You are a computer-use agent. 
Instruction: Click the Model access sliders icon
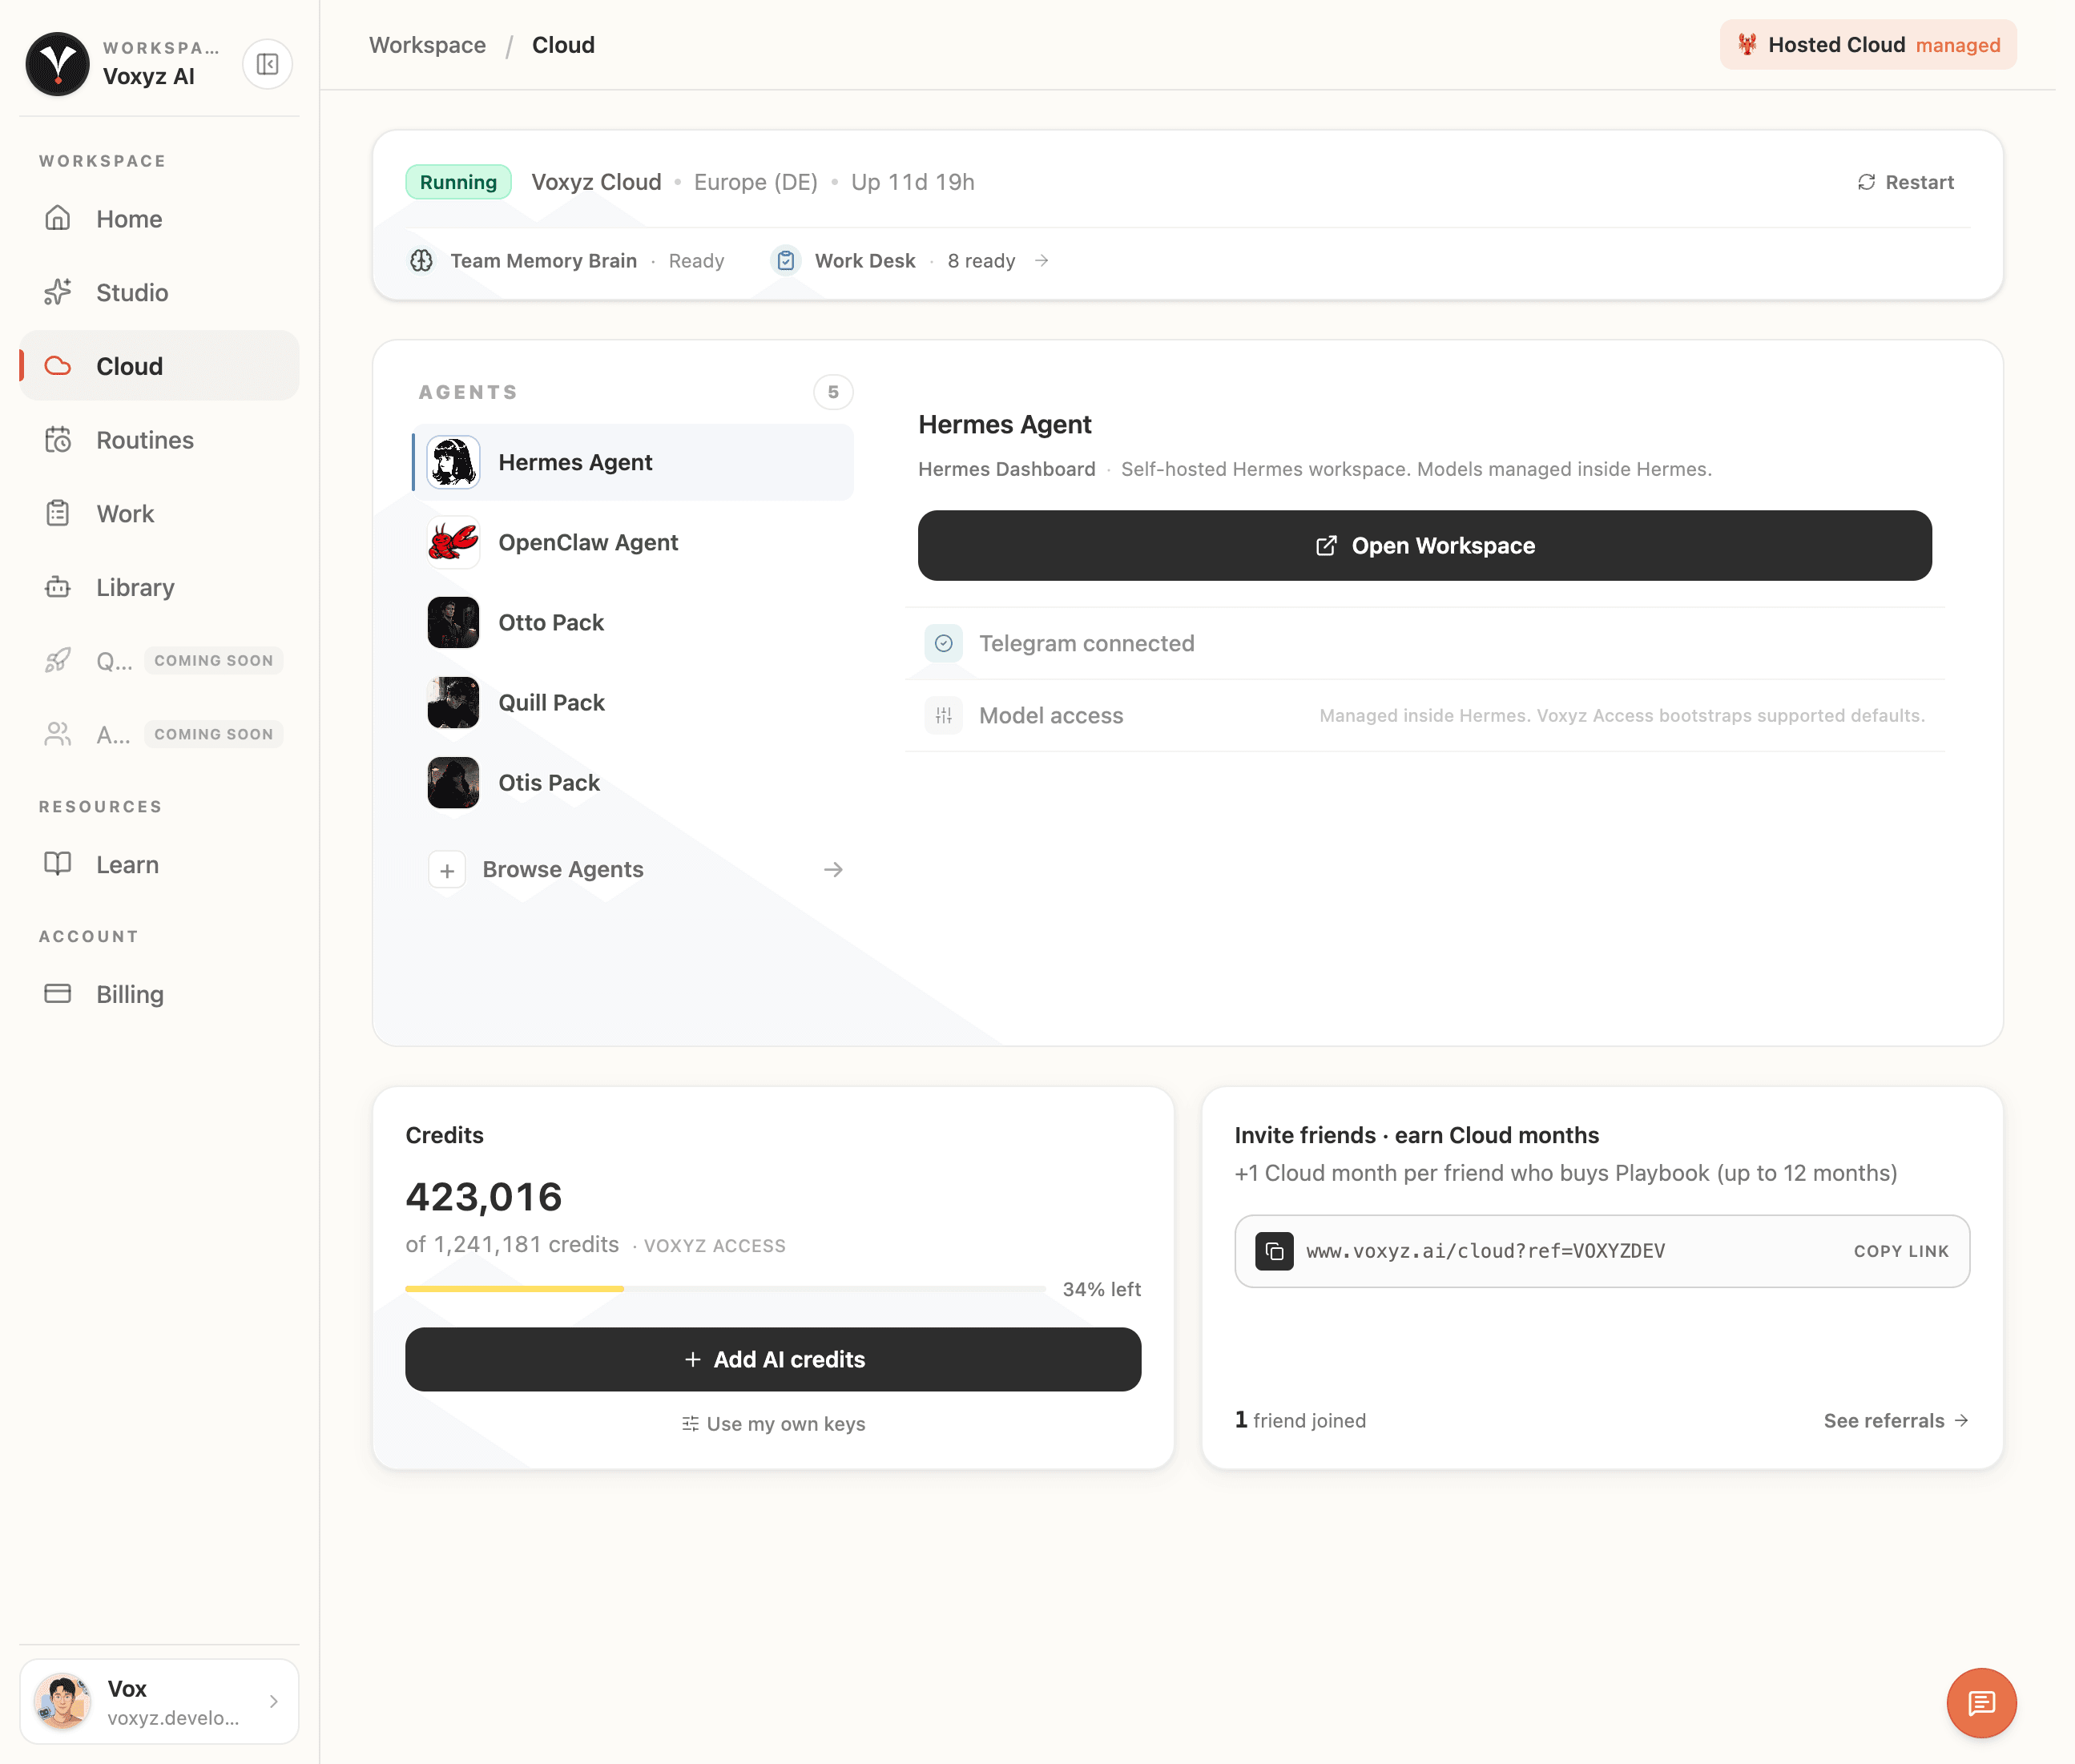point(943,716)
